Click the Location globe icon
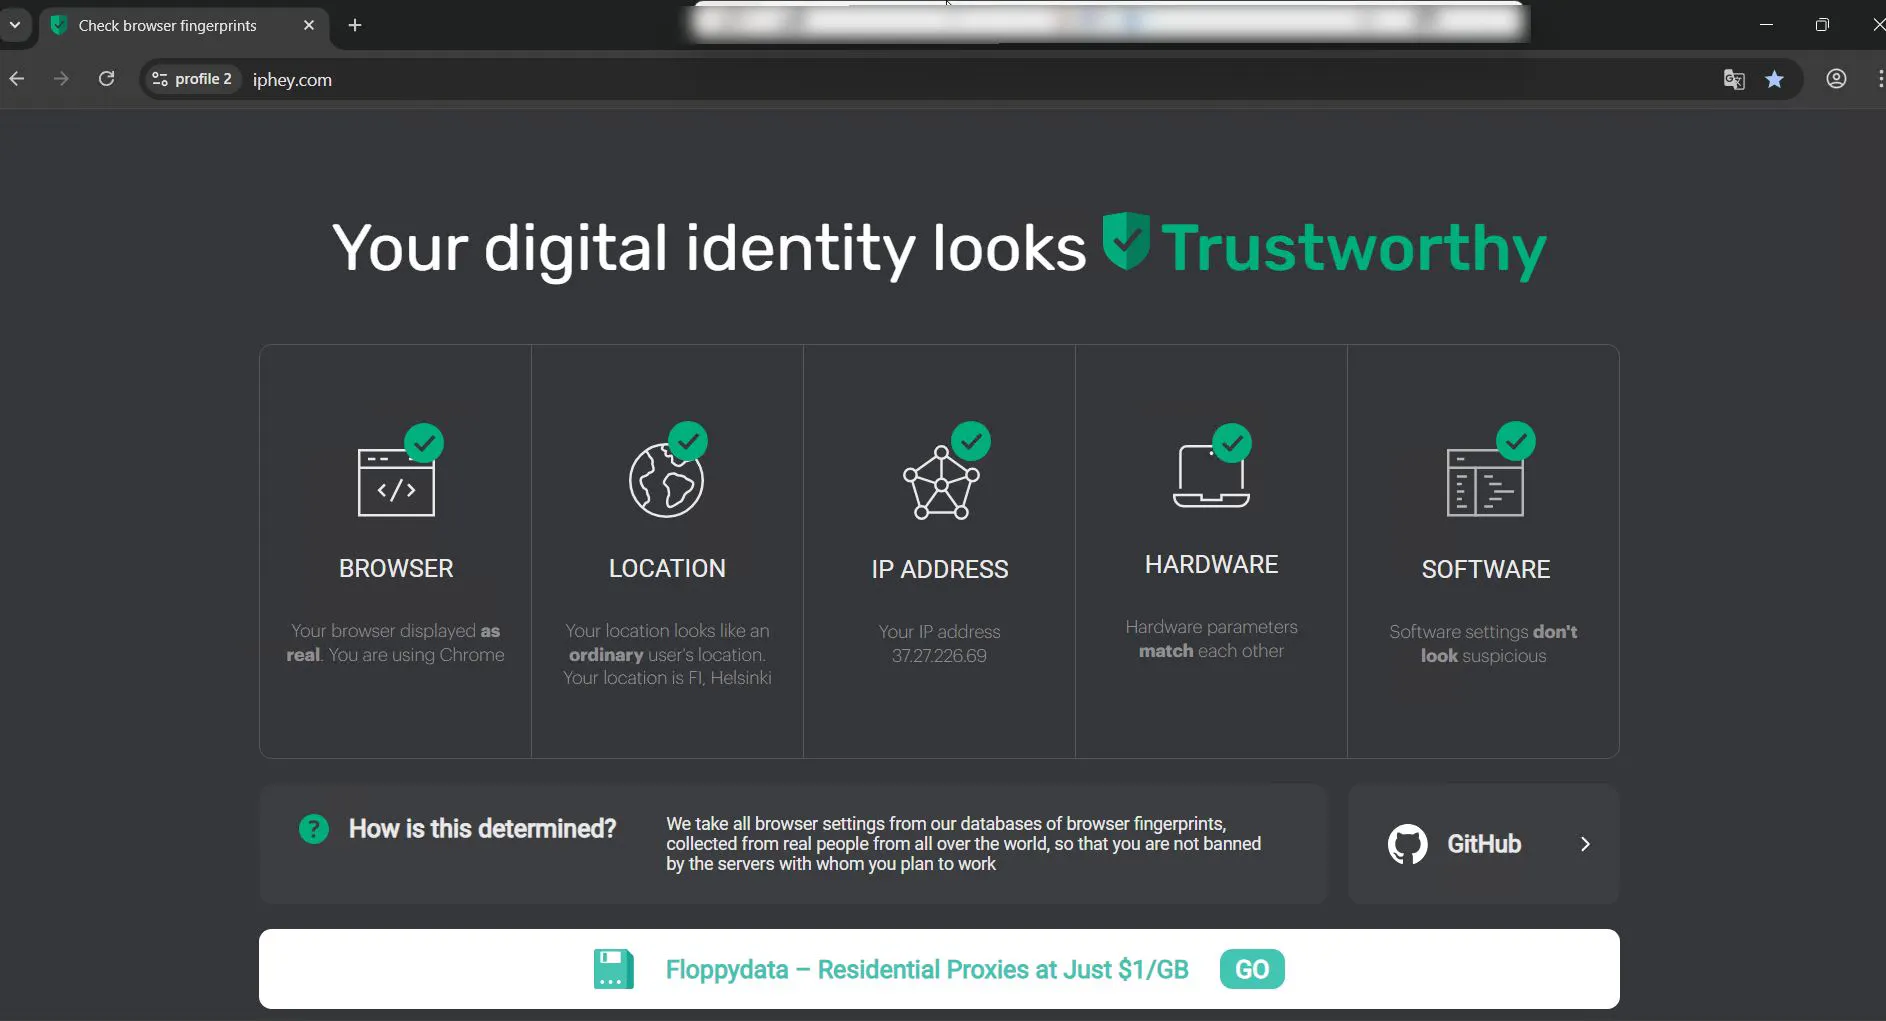The height and width of the screenshot is (1021, 1886). pos(666,481)
